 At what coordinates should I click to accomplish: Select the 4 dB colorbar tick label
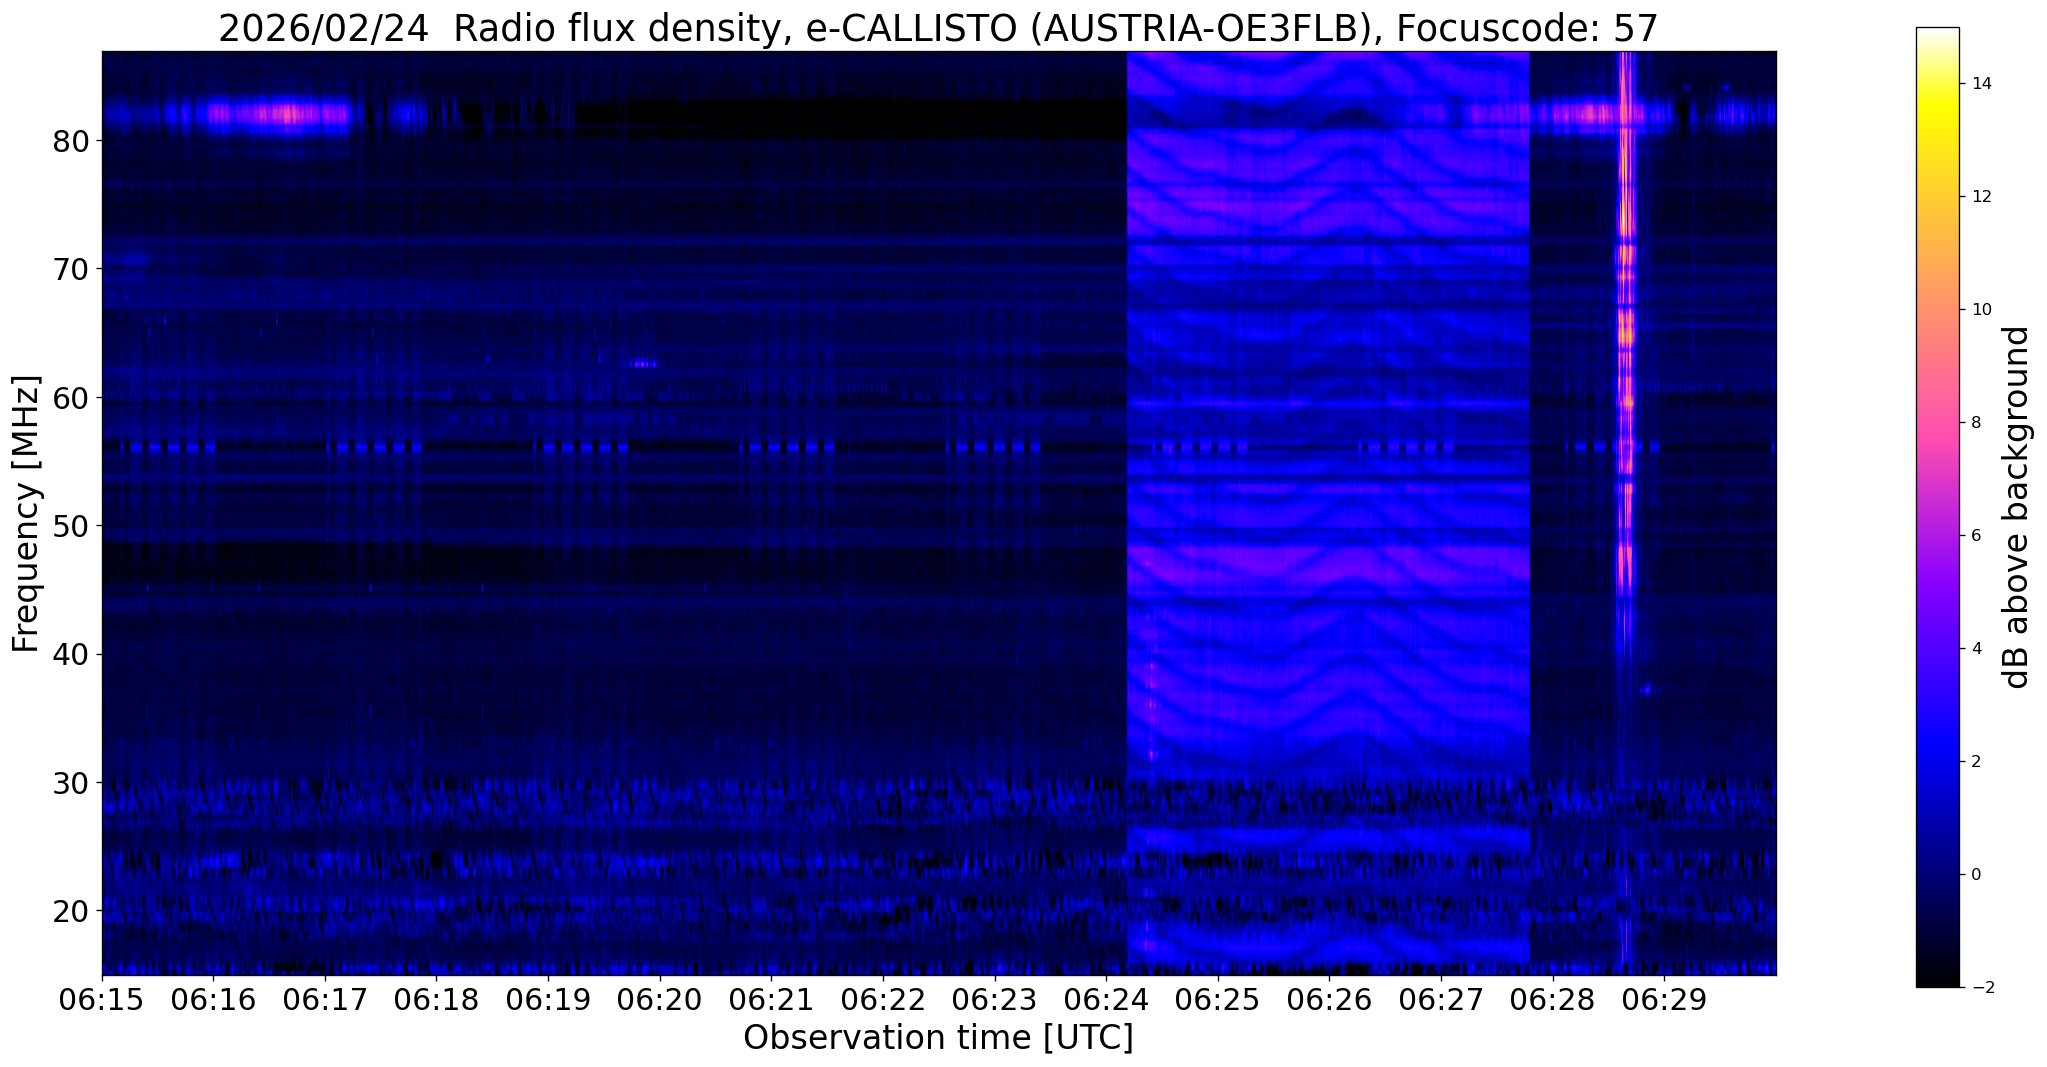click(1976, 649)
